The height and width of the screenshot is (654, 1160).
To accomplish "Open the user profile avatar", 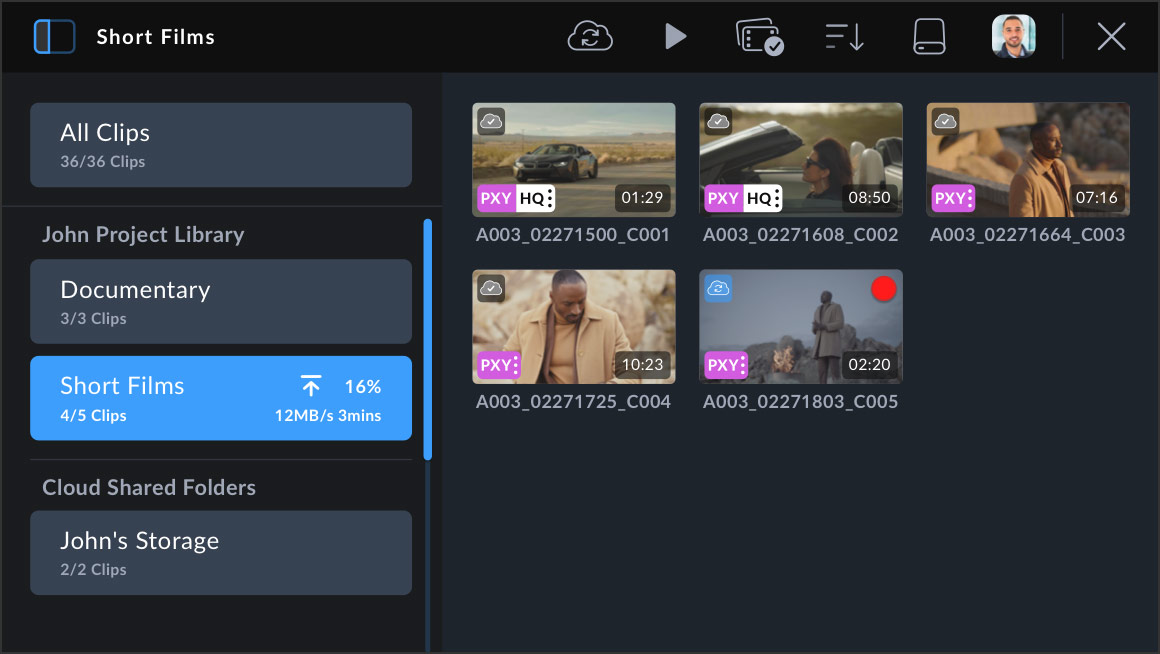I will (1013, 37).
